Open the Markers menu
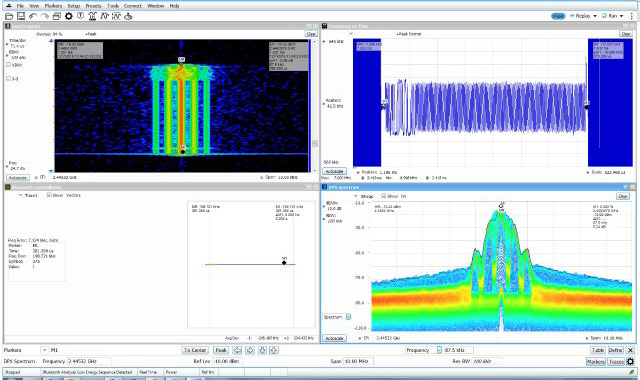 pyautogui.click(x=53, y=6)
